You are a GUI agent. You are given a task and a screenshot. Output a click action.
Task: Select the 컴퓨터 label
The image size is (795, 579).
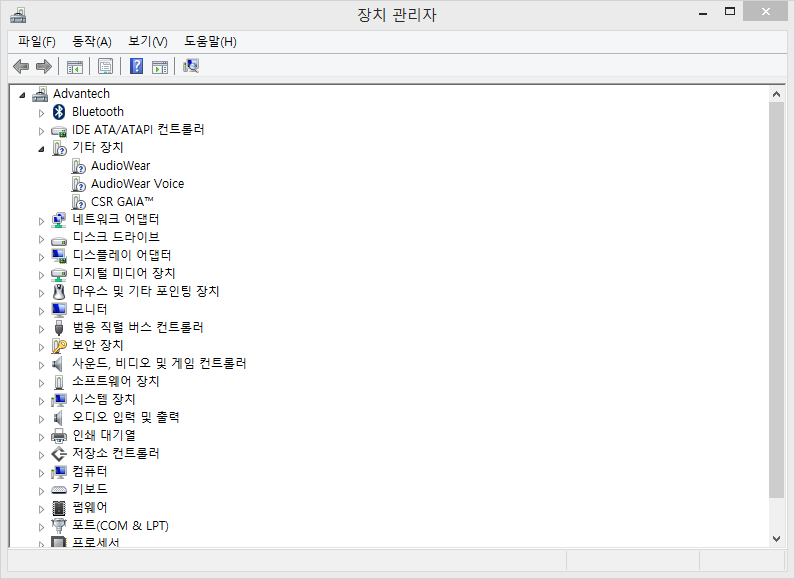click(x=90, y=472)
